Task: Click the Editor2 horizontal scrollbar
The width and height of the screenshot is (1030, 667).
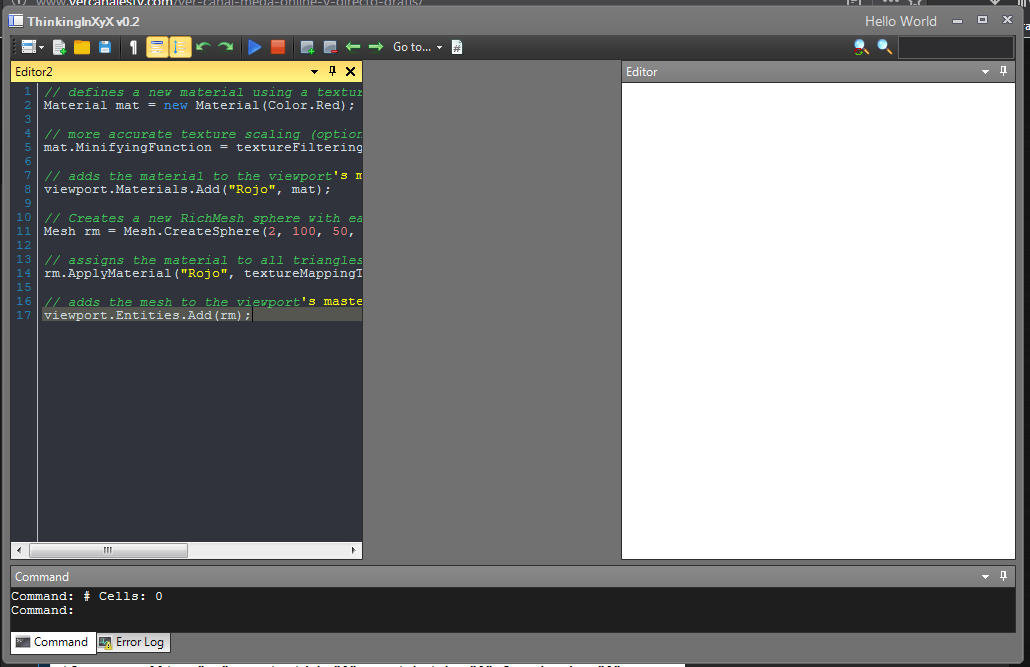Action: (108, 550)
